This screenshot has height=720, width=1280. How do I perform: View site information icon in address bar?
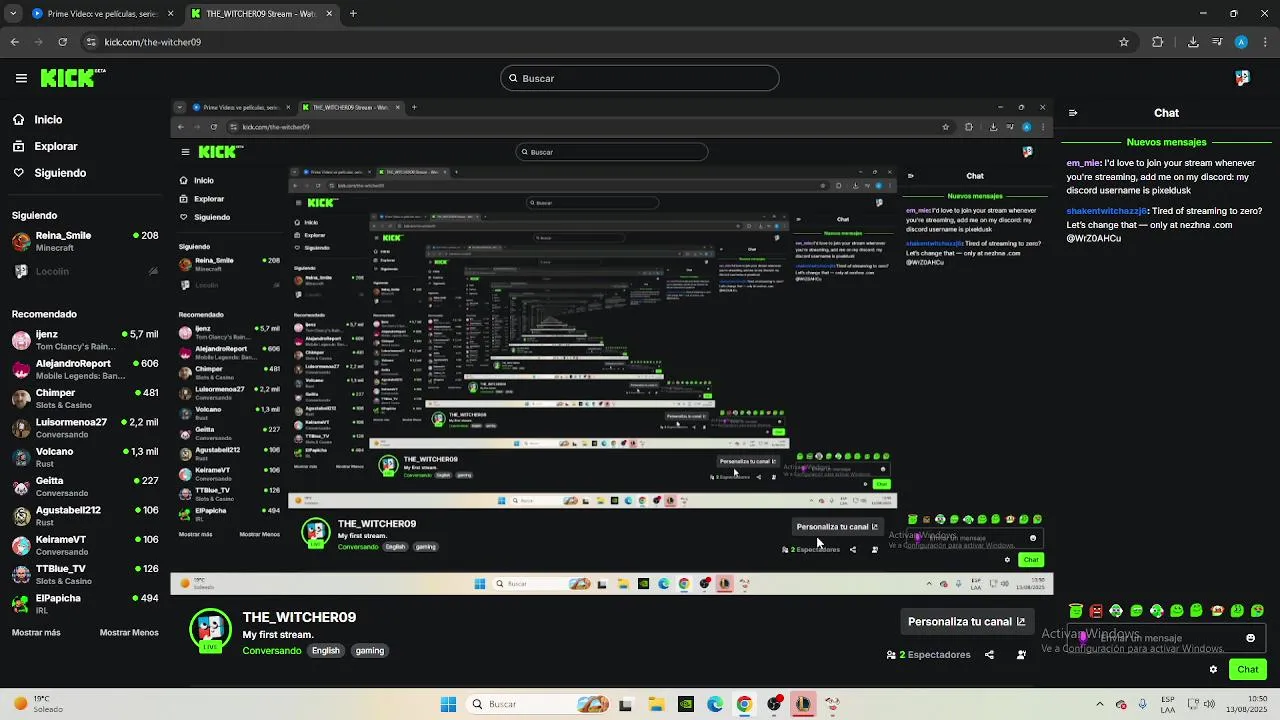[x=91, y=42]
